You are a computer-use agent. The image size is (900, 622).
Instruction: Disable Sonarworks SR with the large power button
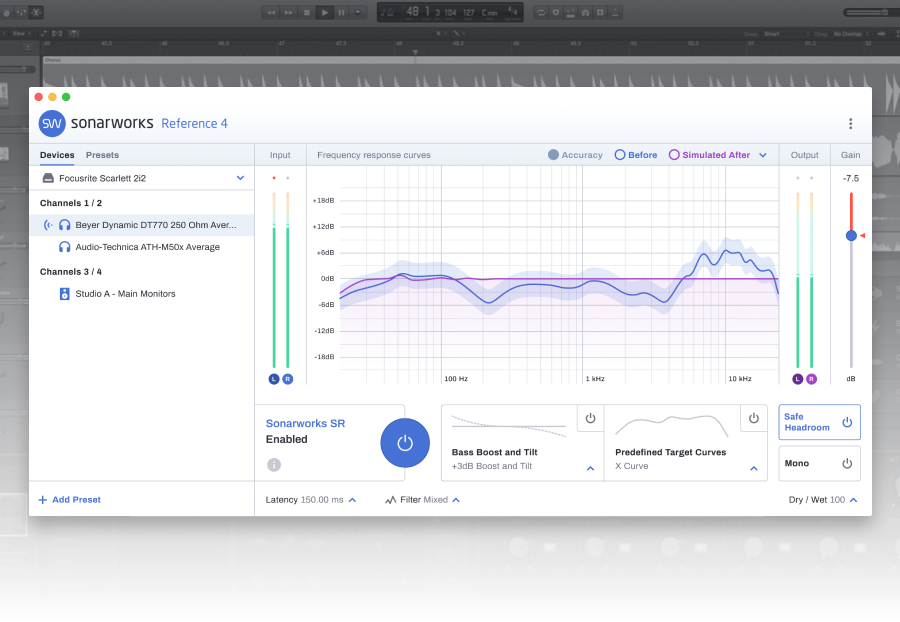tap(405, 443)
